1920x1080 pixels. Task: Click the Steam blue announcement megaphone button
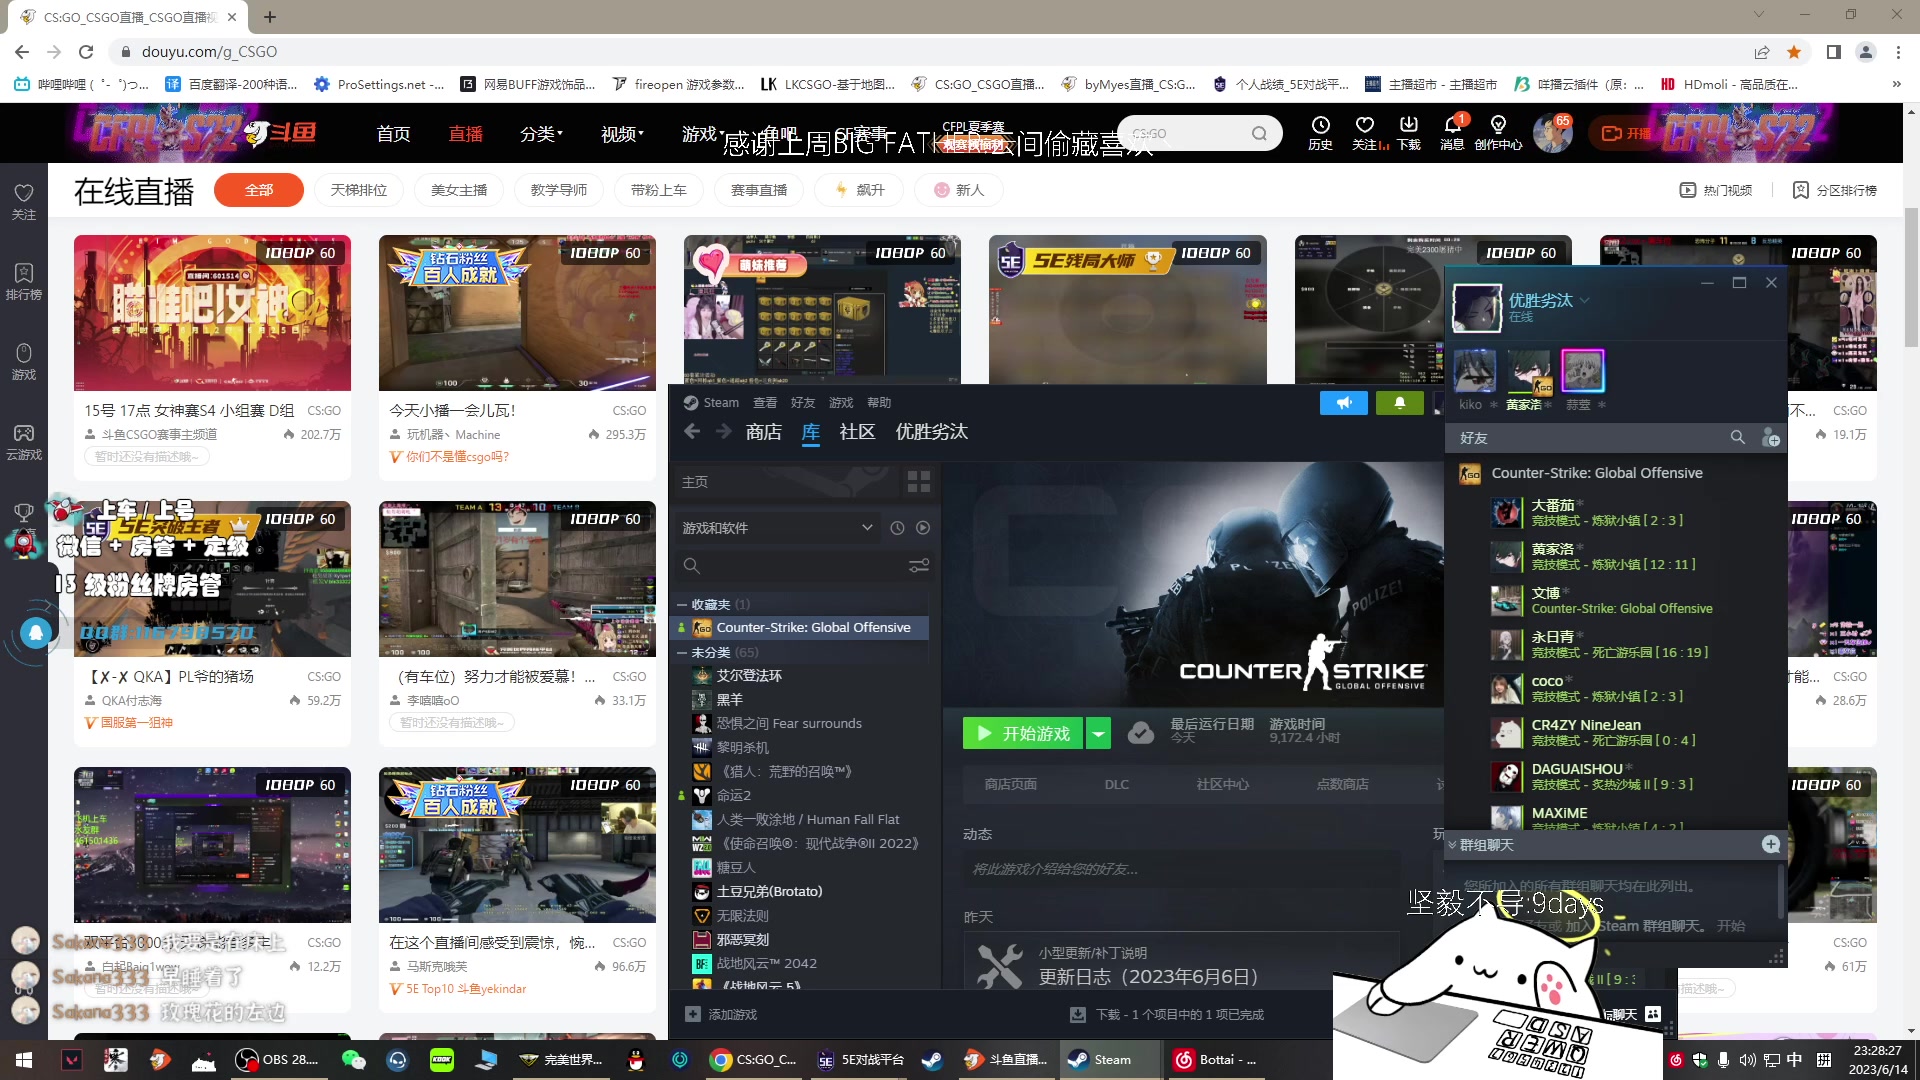click(x=1344, y=402)
